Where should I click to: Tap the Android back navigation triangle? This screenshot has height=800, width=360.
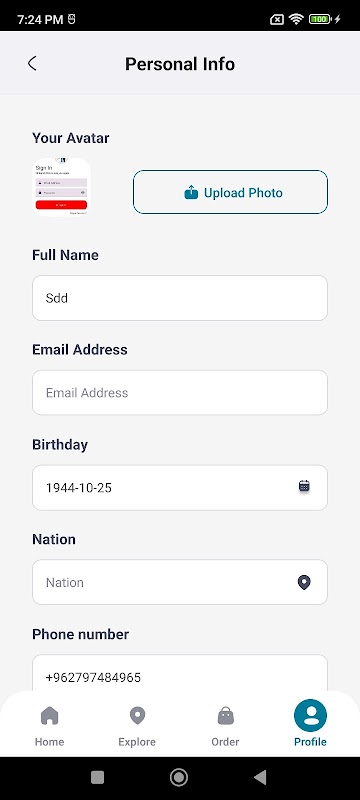pyautogui.click(x=260, y=777)
